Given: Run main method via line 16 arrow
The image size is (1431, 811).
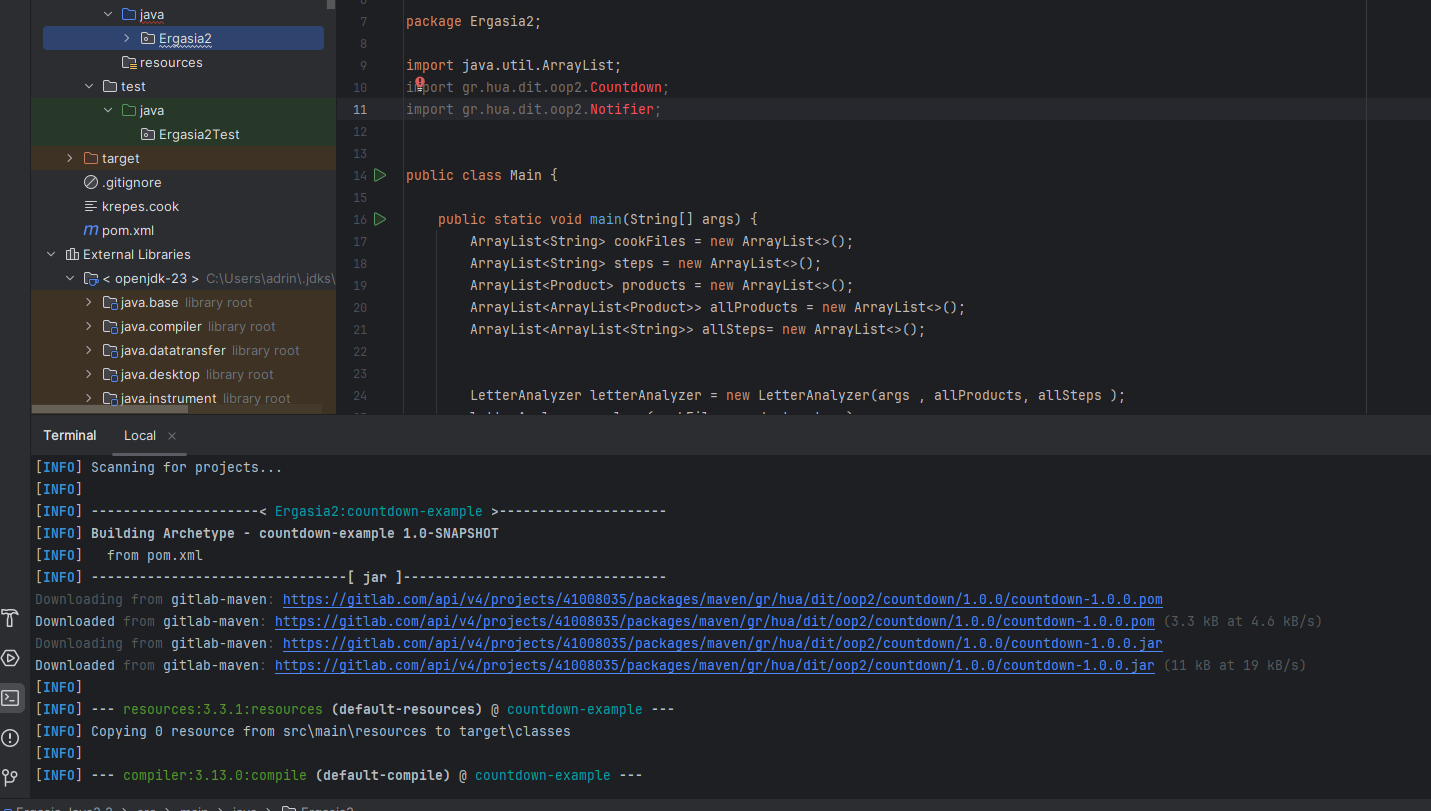Looking at the screenshot, I should point(380,219).
